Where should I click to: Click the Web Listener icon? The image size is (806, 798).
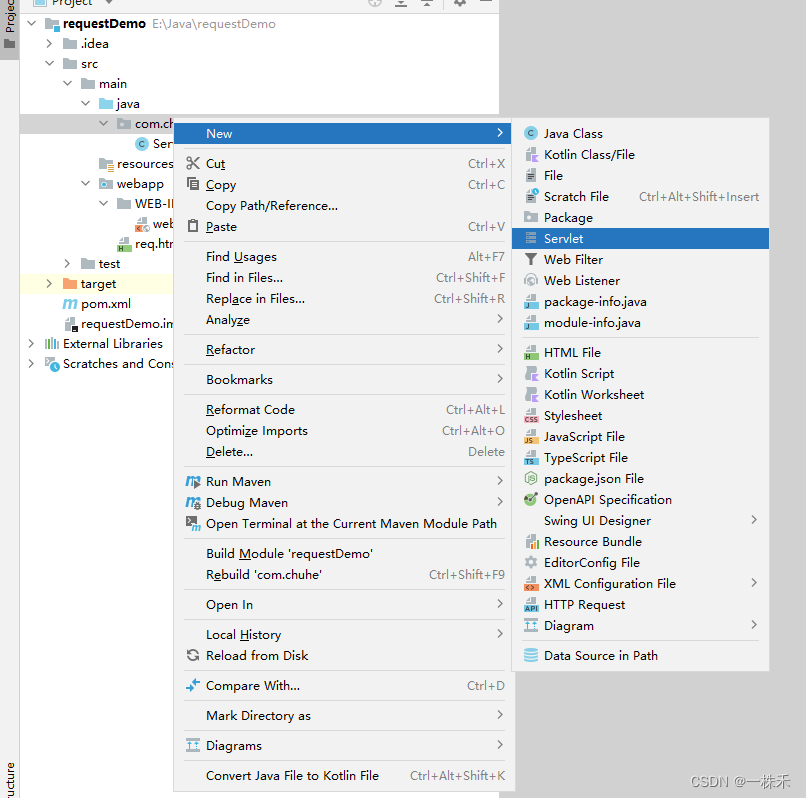(530, 281)
